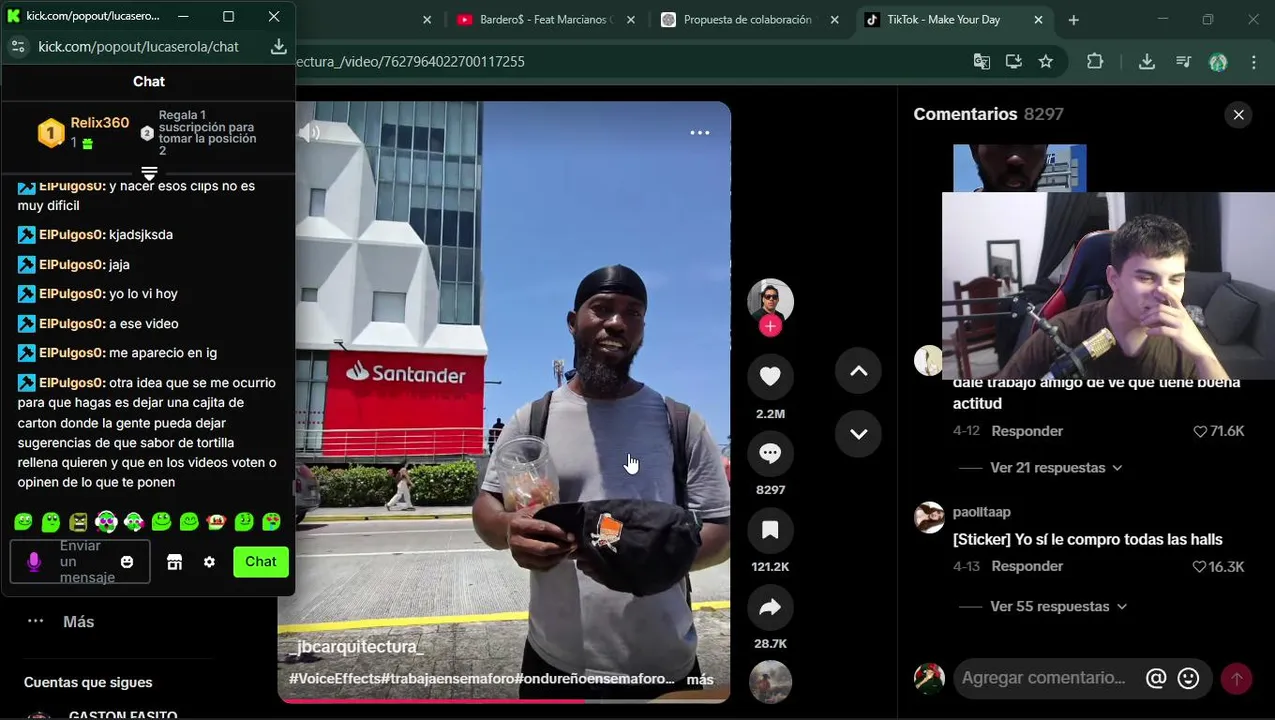Focus Kick 'Enviar un mensaje' field
Screen dimensions: 1275x720
pyautogui.click(x=82, y=562)
